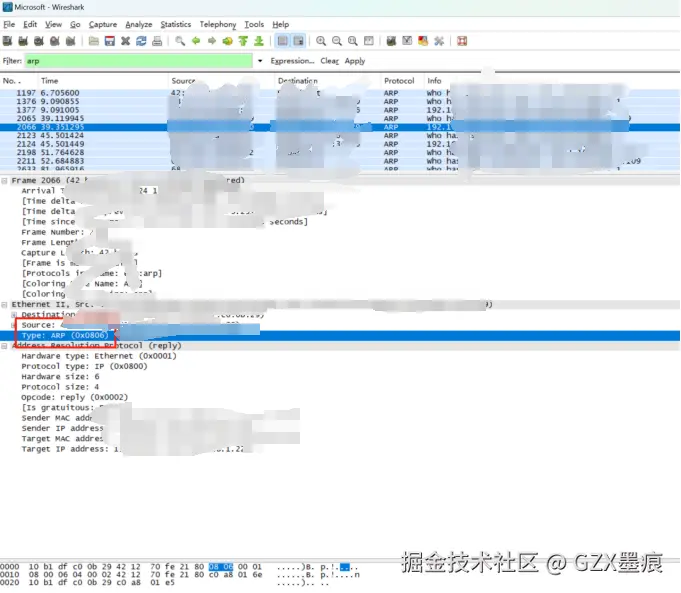This screenshot has width=681, height=593.
Task: Zoom in on packet text icon
Action: tap(321, 41)
